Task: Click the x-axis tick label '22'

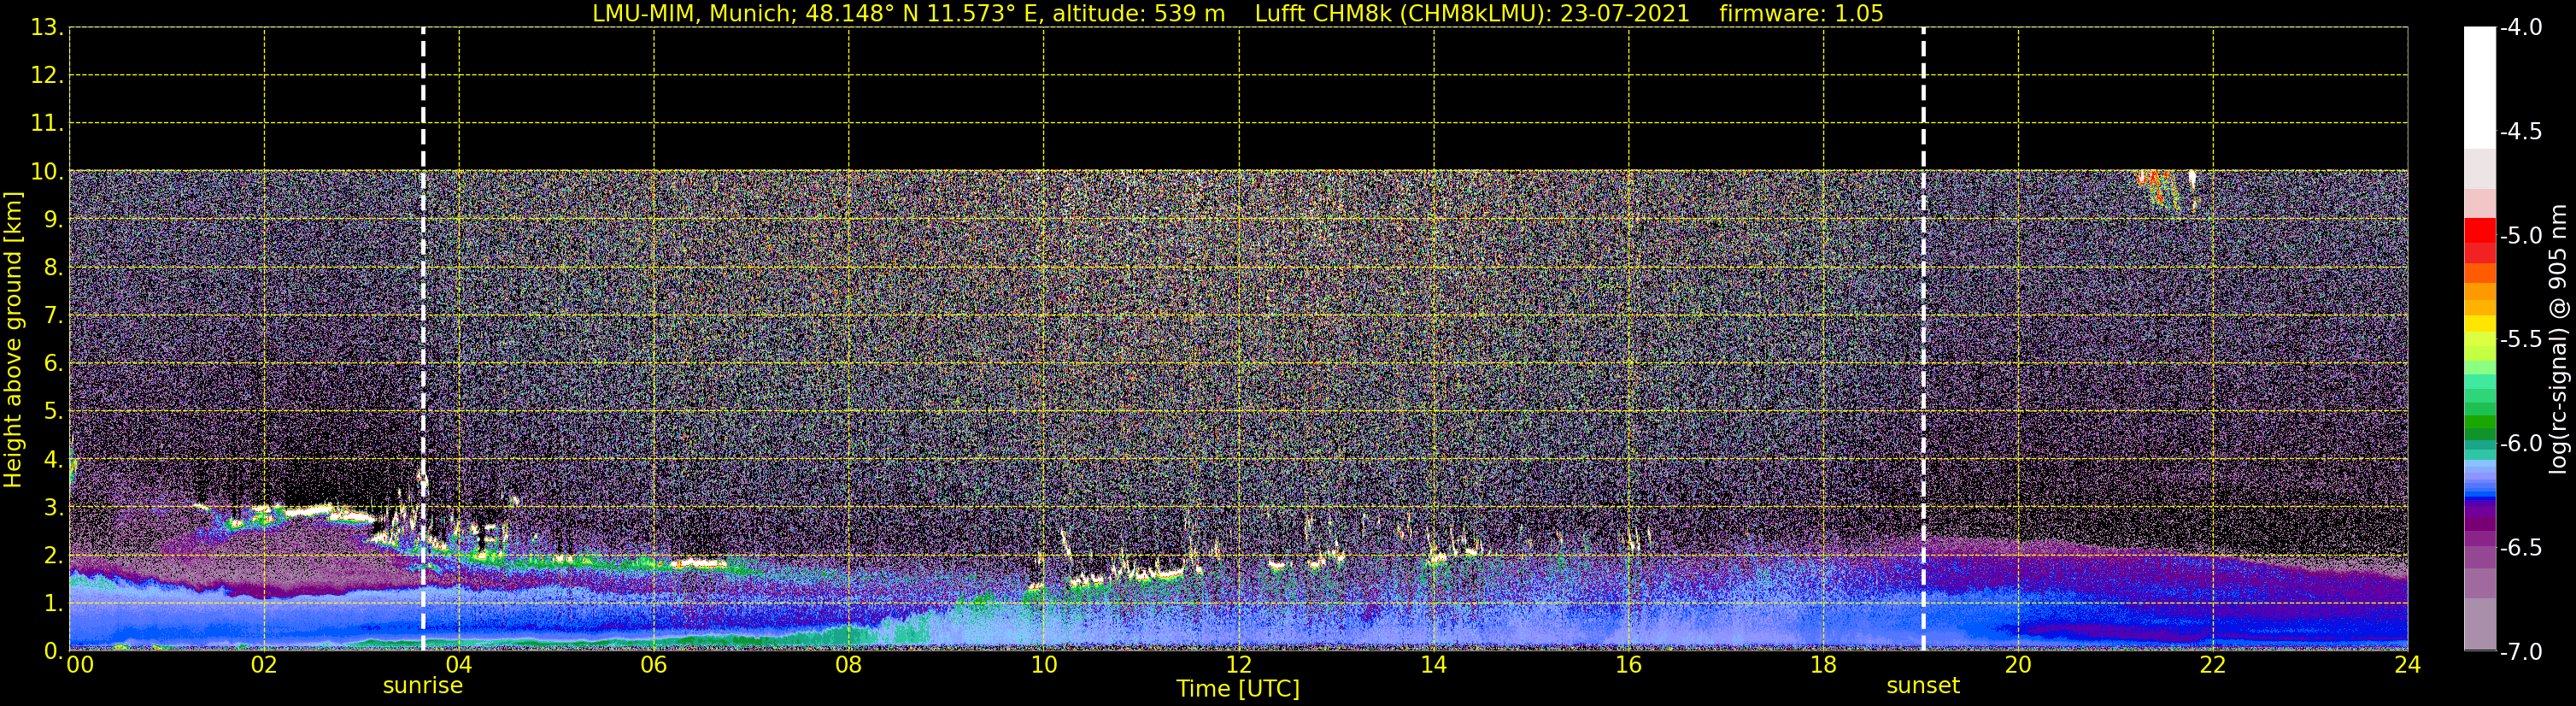Action: click(2213, 665)
